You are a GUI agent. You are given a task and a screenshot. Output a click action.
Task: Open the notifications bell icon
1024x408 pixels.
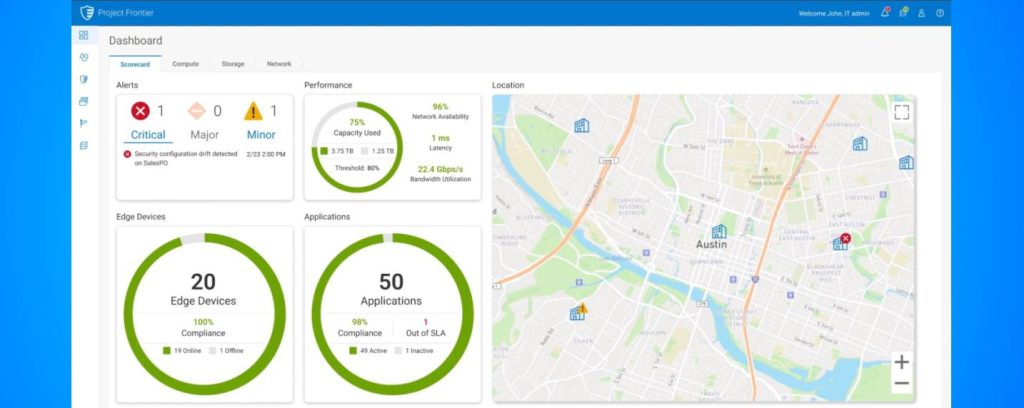tap(885, 13)
